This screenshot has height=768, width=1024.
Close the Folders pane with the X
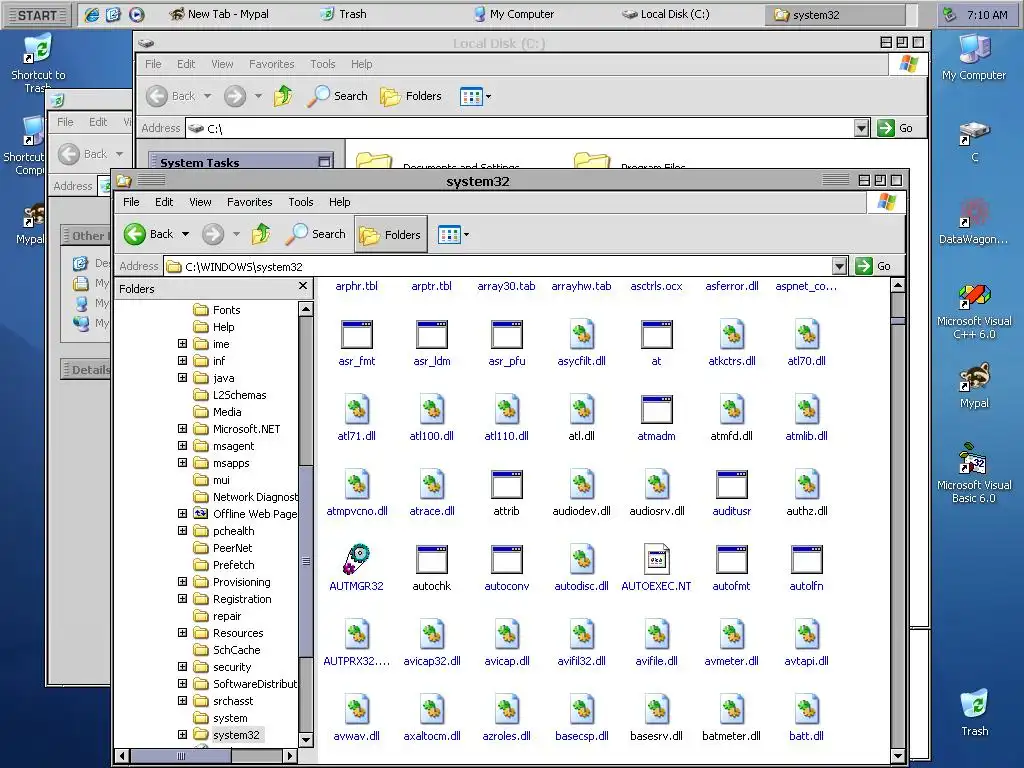point(302,286)
